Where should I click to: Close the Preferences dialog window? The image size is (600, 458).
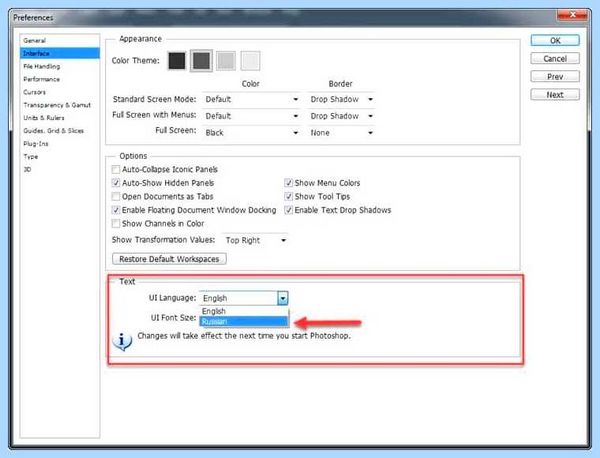572,15
